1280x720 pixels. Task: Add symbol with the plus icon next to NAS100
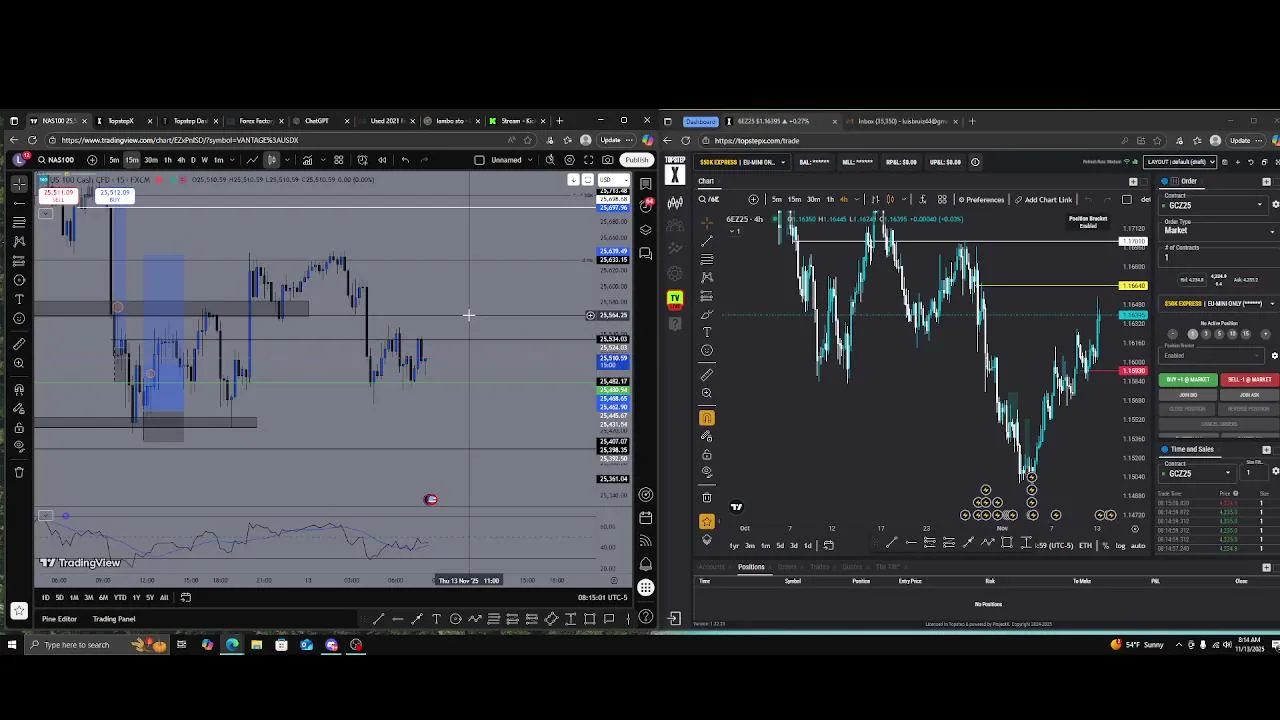pyautogui.click(x=92, y=160)
